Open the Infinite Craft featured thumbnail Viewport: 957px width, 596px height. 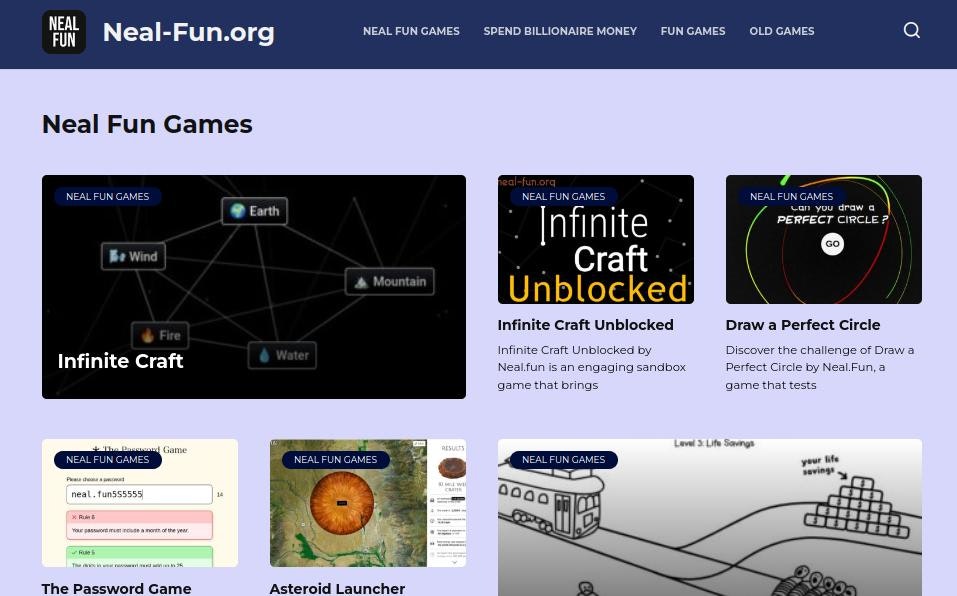click(254, 287)
